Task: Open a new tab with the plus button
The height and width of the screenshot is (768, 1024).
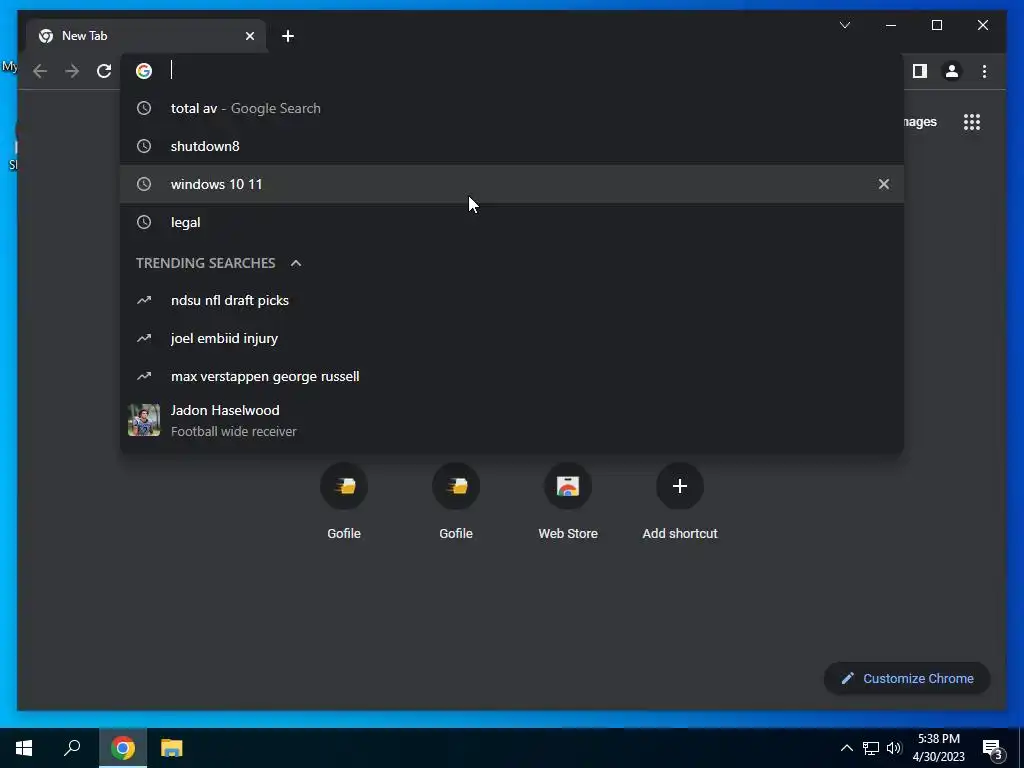Action: (x=288, y=36)
